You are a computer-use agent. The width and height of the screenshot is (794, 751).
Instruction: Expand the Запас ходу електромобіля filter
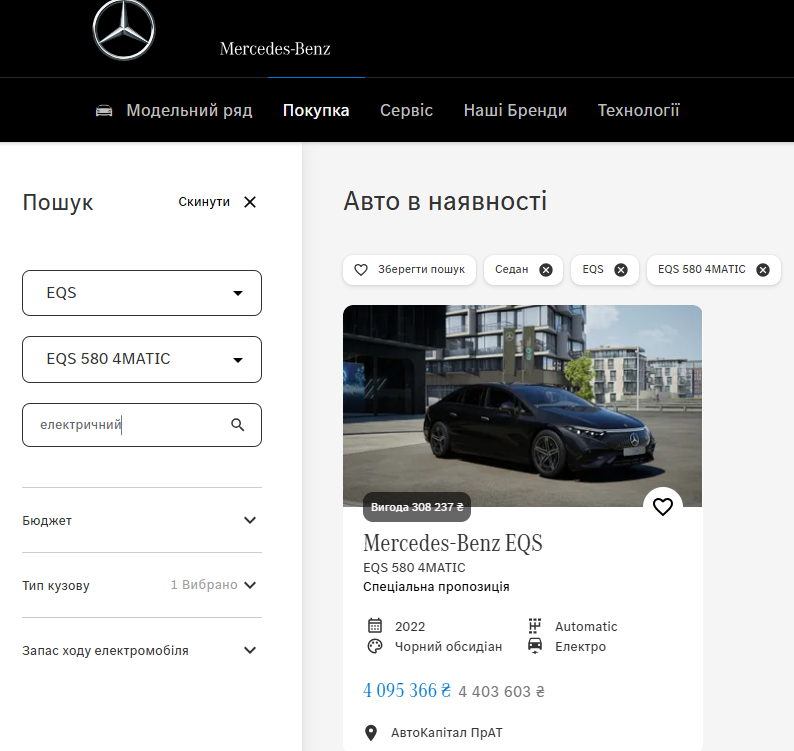[250, 650]
